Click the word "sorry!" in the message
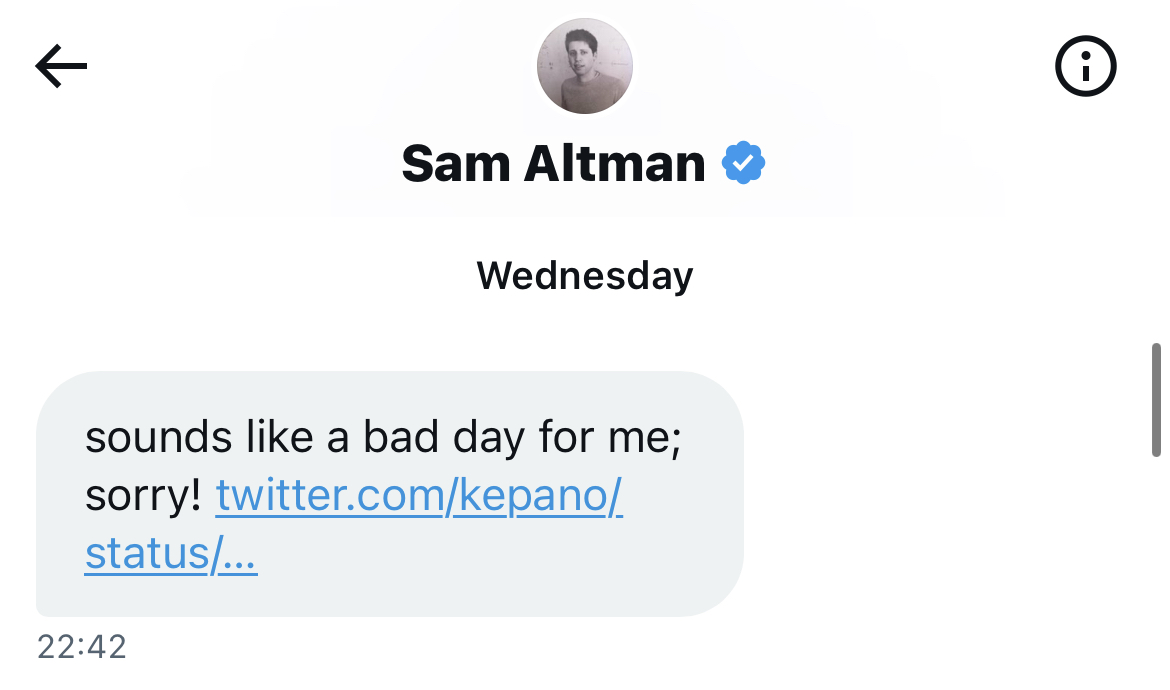1170x690 pixels. coord(144,497)
